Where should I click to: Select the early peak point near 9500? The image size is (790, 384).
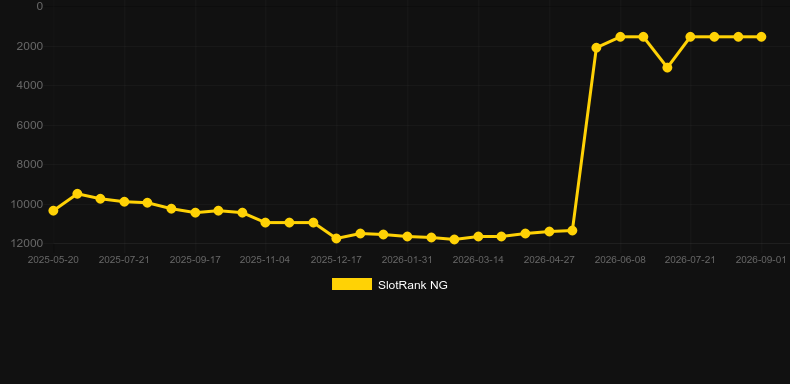(x=77, y=194)
